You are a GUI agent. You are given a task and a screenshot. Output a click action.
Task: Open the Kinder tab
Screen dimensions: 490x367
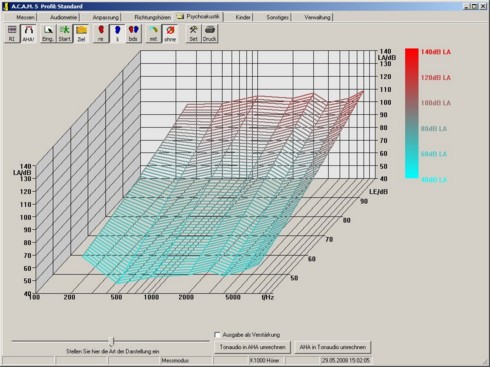coord(243,17)
